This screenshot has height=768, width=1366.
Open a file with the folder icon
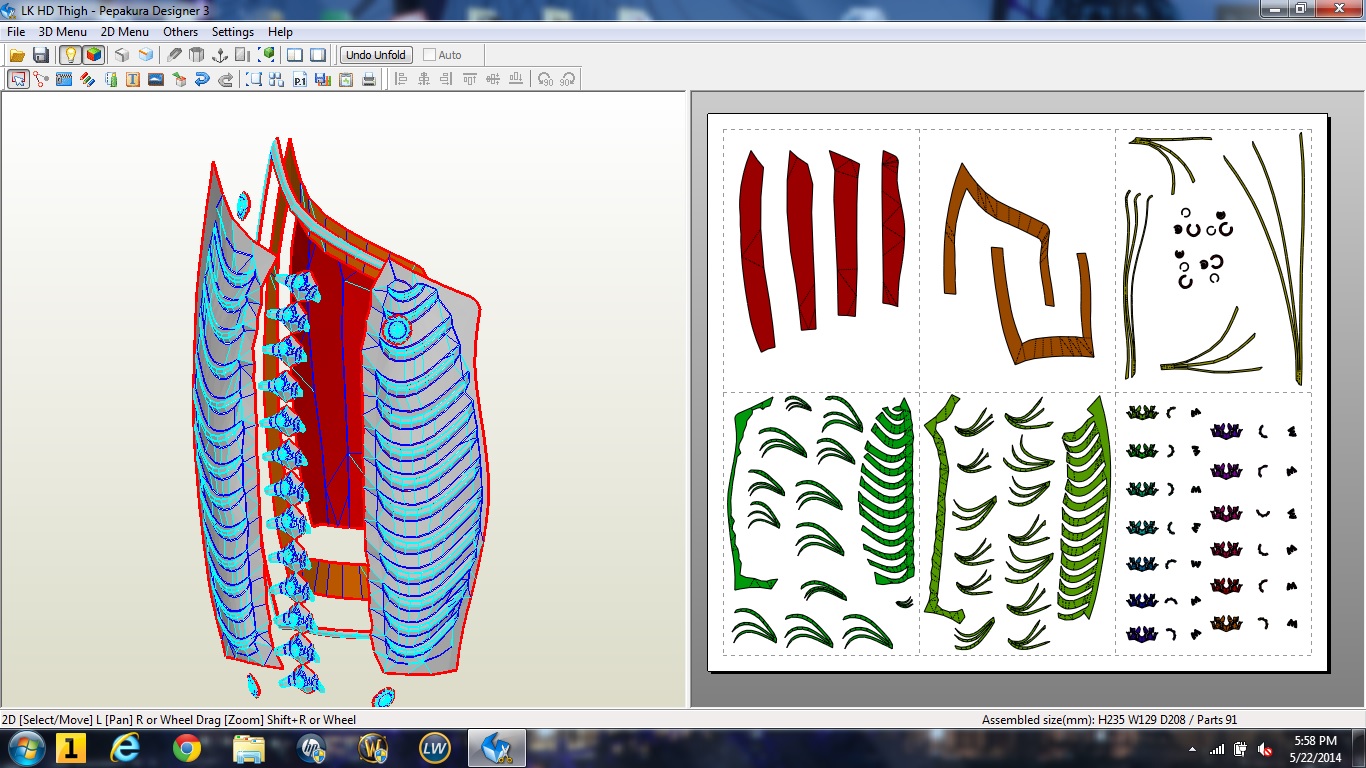coord(17,55)
